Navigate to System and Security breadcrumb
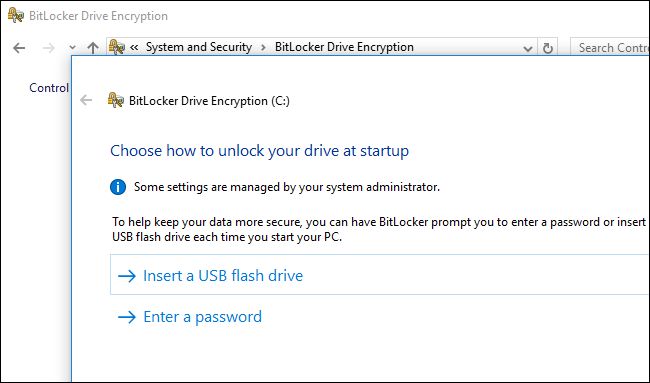The image size is (650, 383). [199, 47]
